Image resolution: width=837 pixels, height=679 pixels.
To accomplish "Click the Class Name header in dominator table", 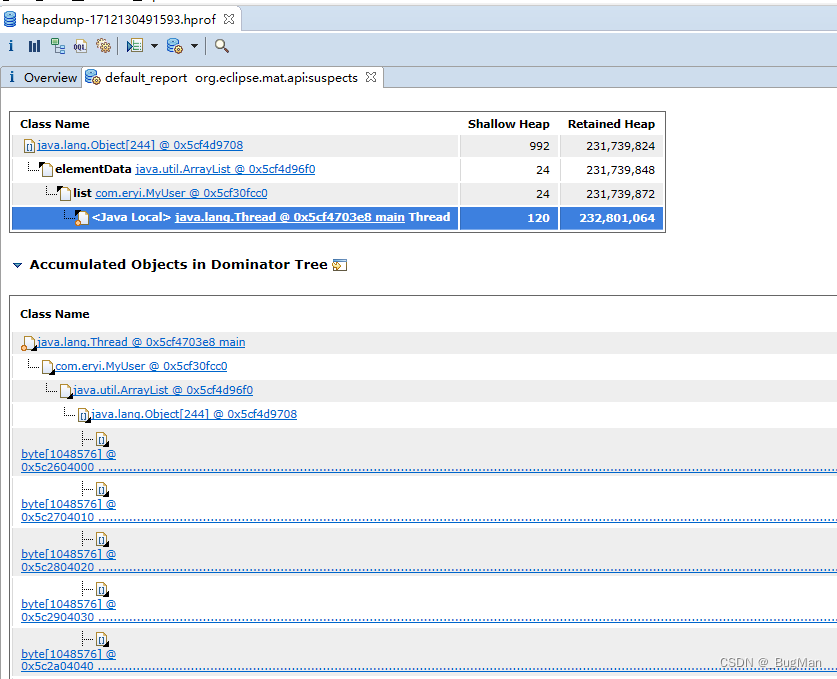I will pos(54,314).
